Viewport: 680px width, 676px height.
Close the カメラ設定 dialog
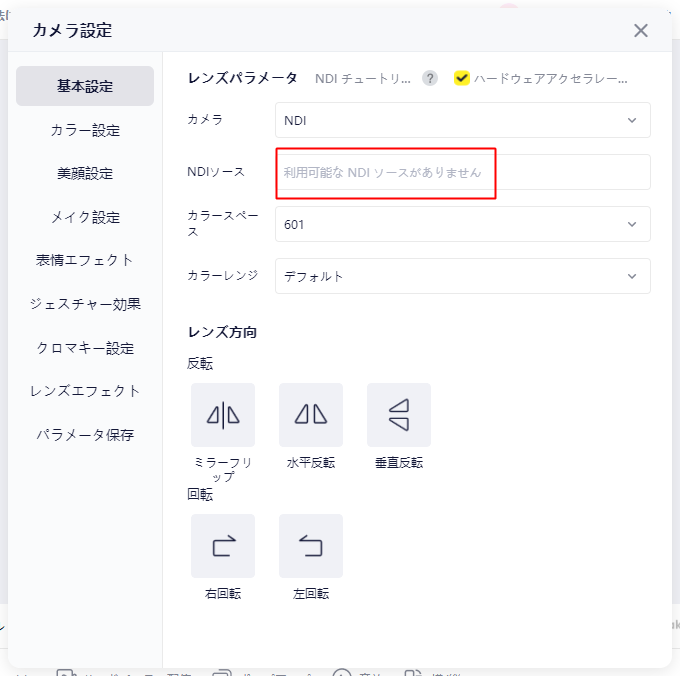(641, 30)
